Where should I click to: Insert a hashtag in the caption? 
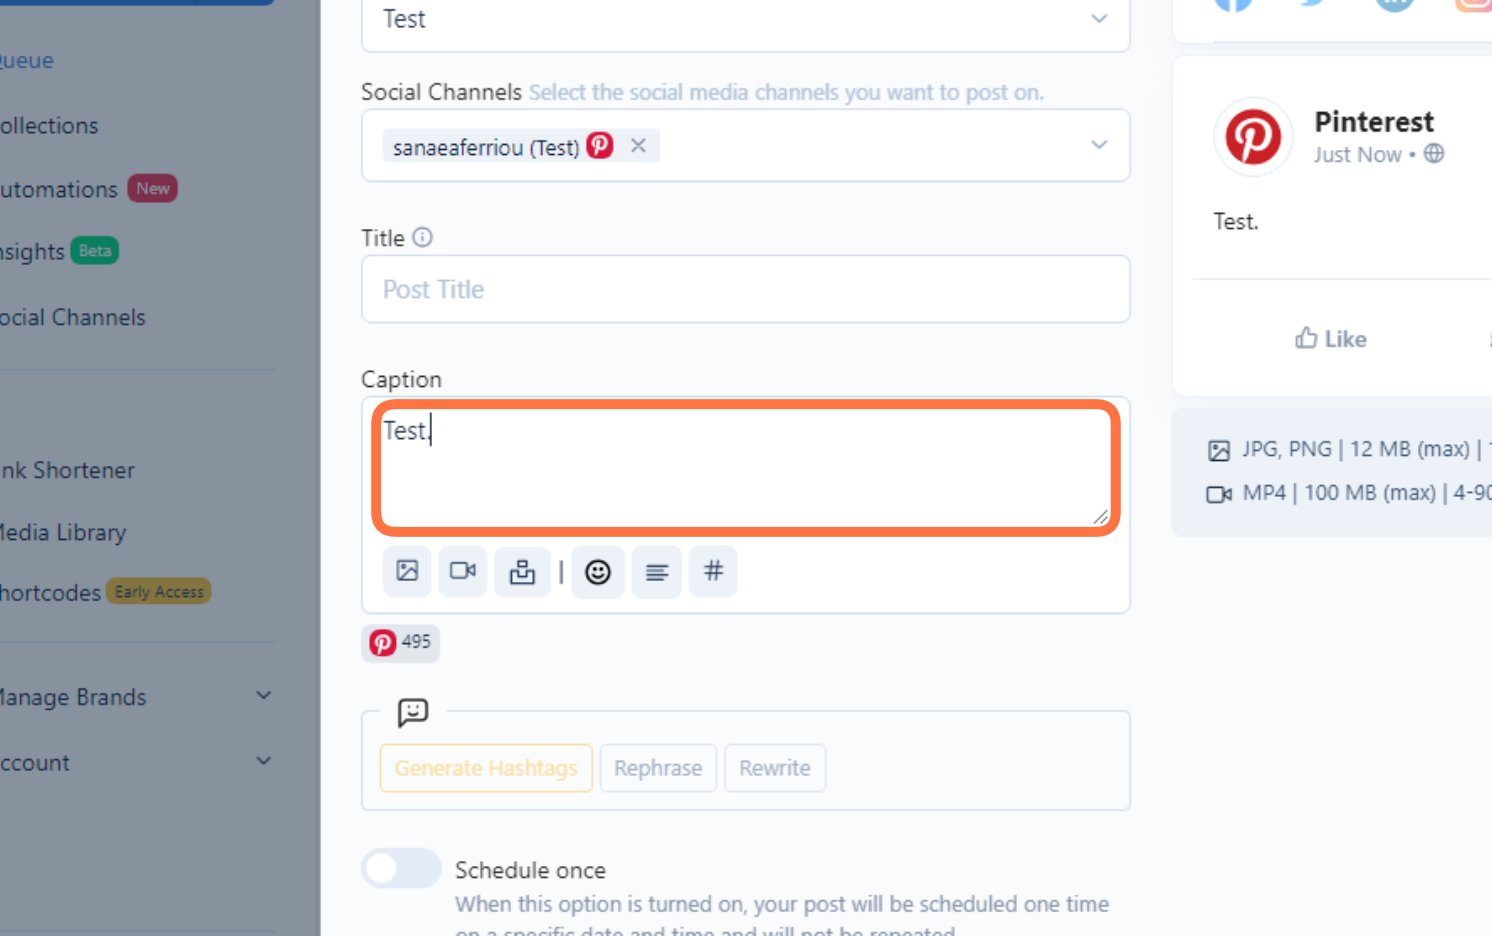tap(712, 571)
